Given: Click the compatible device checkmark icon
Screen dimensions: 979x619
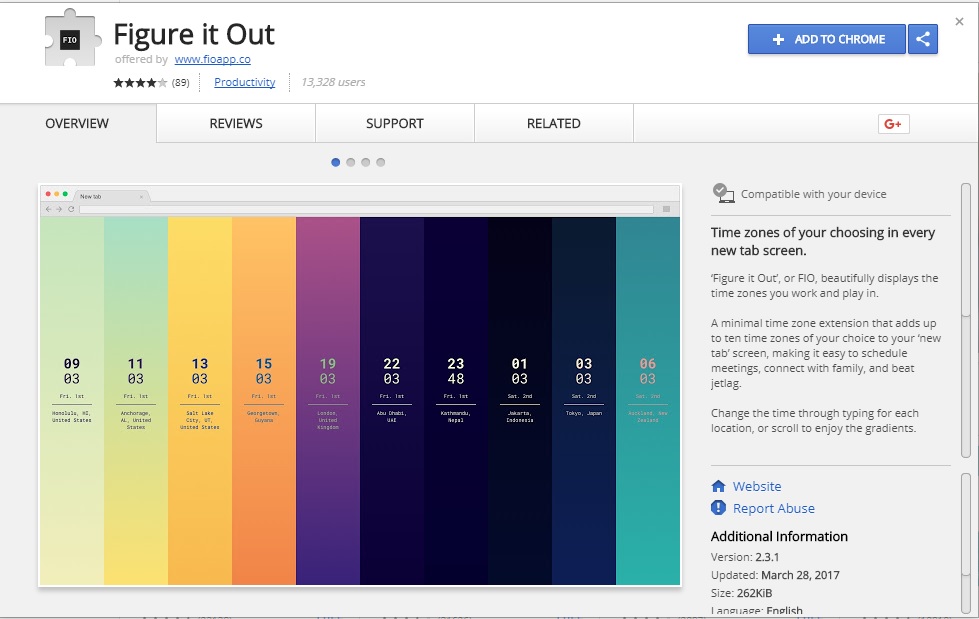Looking at the screenshot, I should [723, 193].
